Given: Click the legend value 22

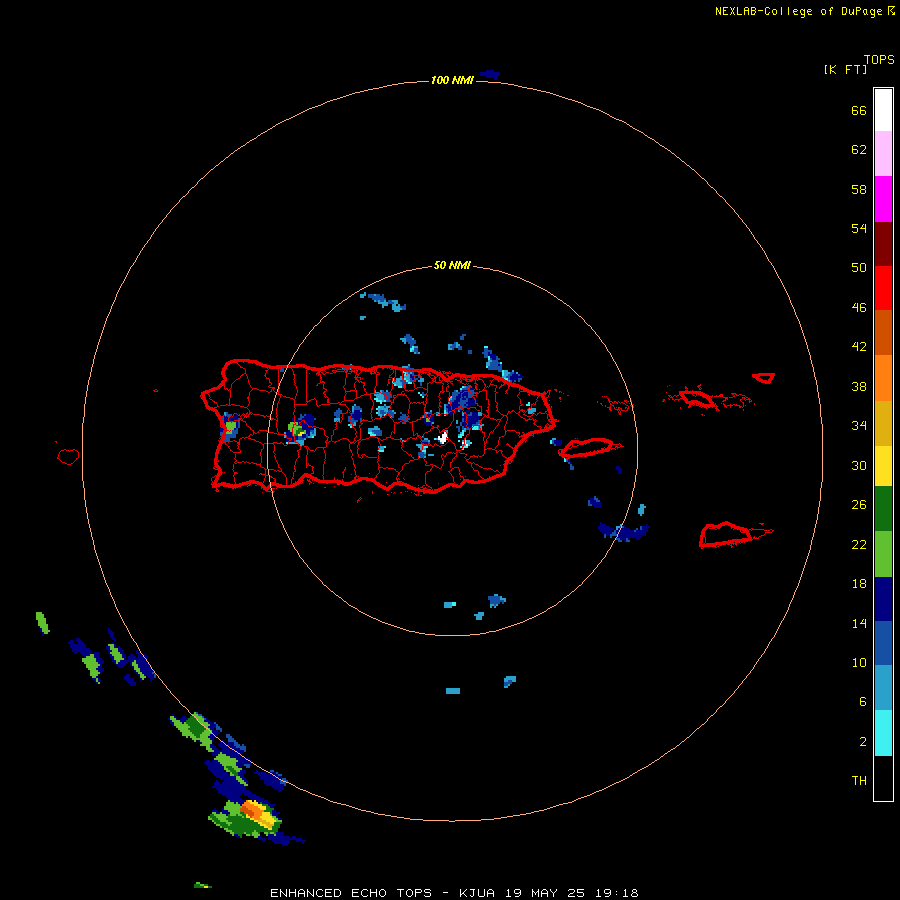Looking at the screenshot, I should [x=859, y=544].
